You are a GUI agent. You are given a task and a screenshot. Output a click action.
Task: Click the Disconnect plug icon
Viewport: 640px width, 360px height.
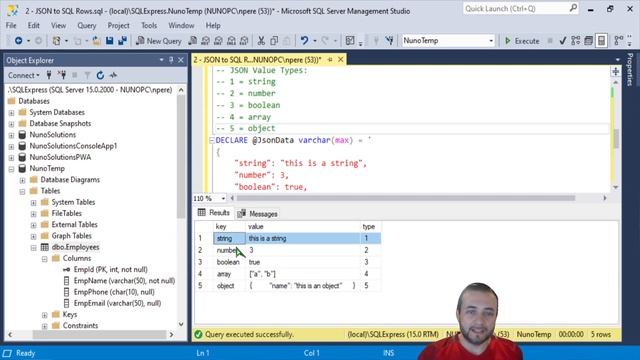click(x=62, y=75)
